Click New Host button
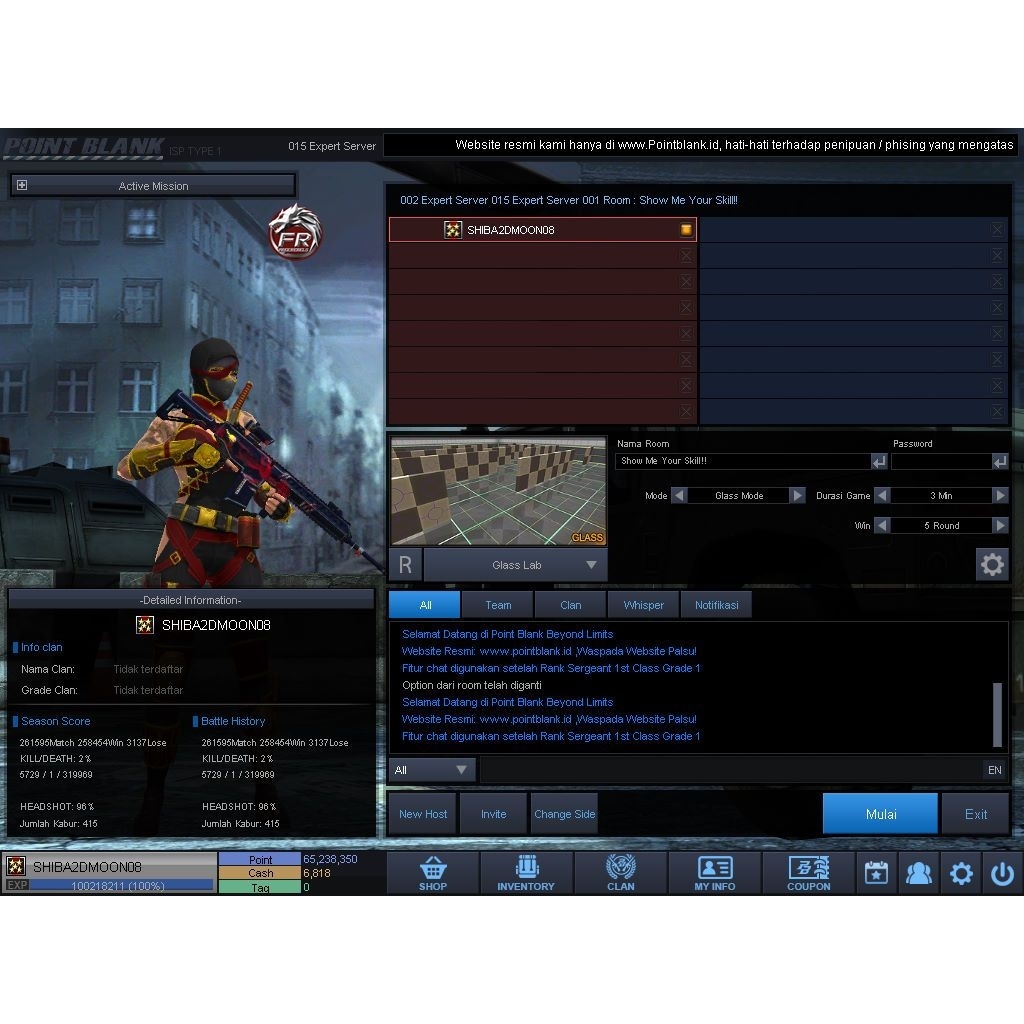This screenshot has width=1024, height=1024. pos(422,813)
